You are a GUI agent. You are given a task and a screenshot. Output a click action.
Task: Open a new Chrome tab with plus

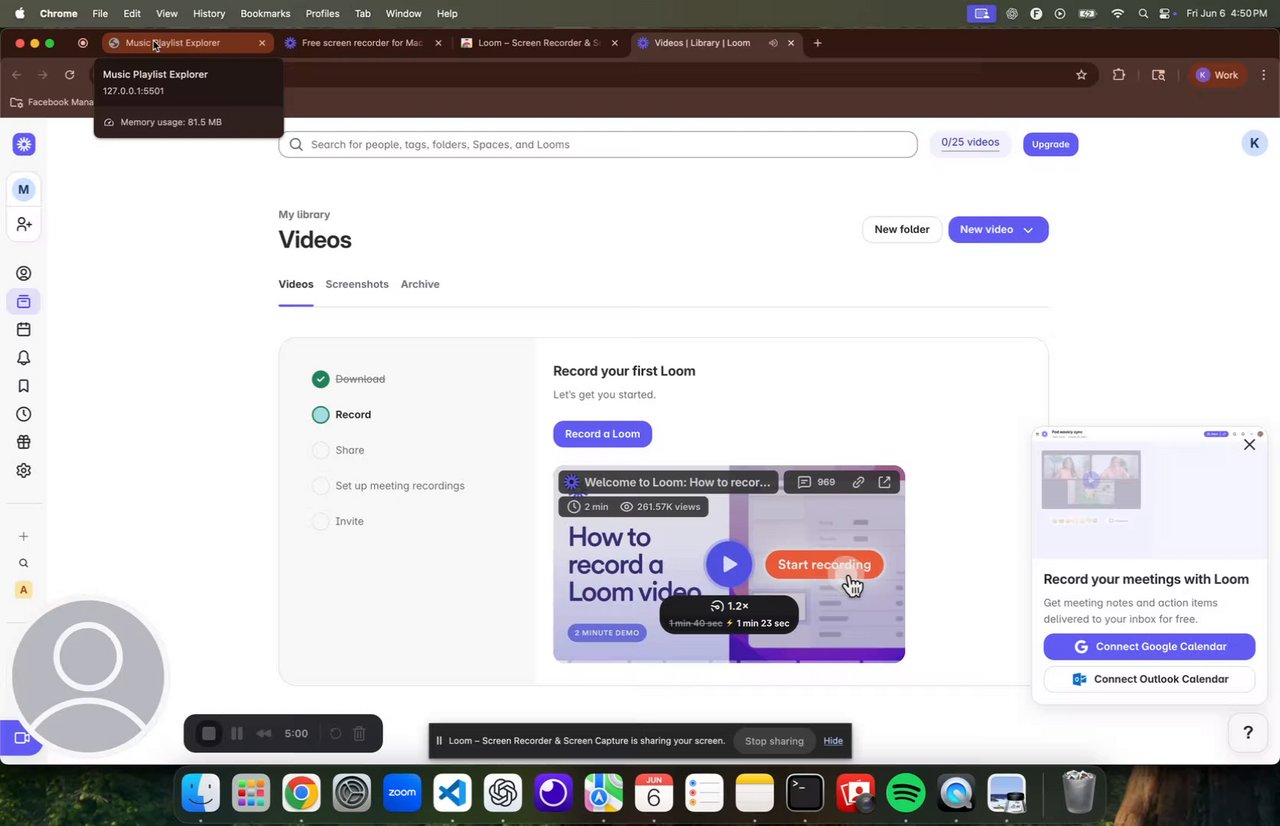click(x=817, y=43)
